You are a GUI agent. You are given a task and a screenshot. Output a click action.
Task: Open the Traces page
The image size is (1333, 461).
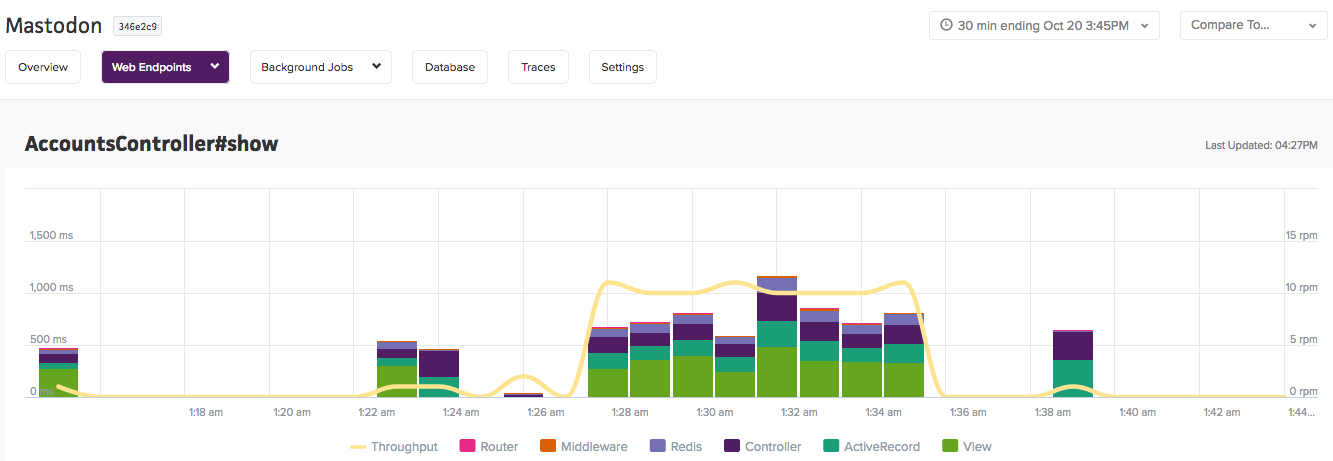(x=538, y=67)
